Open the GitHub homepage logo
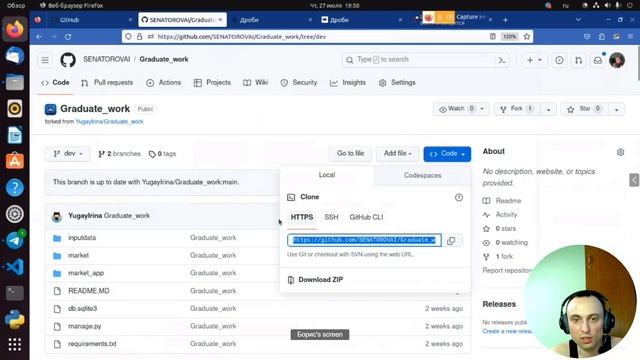The height and width of the screenshot is (360, 640). click(x=68, y=60)
